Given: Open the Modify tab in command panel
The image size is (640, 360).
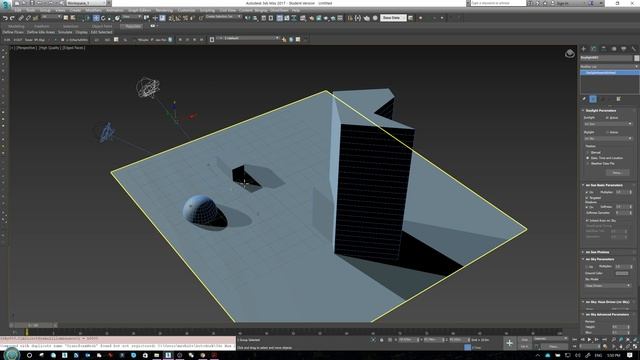Looking at the screenshot, I should click(x=593, y=49).
